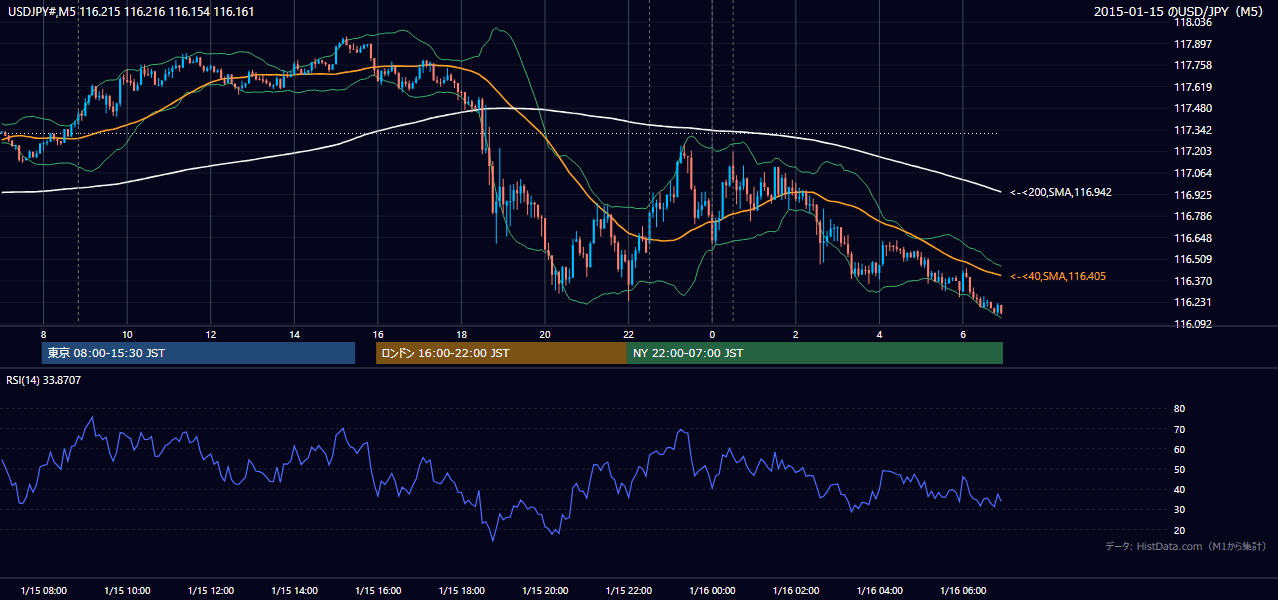Screen dimensions: 1278x600
Task: Click the 東京 08:00-15:30 JST session bar
Action: pyautogui.click(x=198, y=353)
